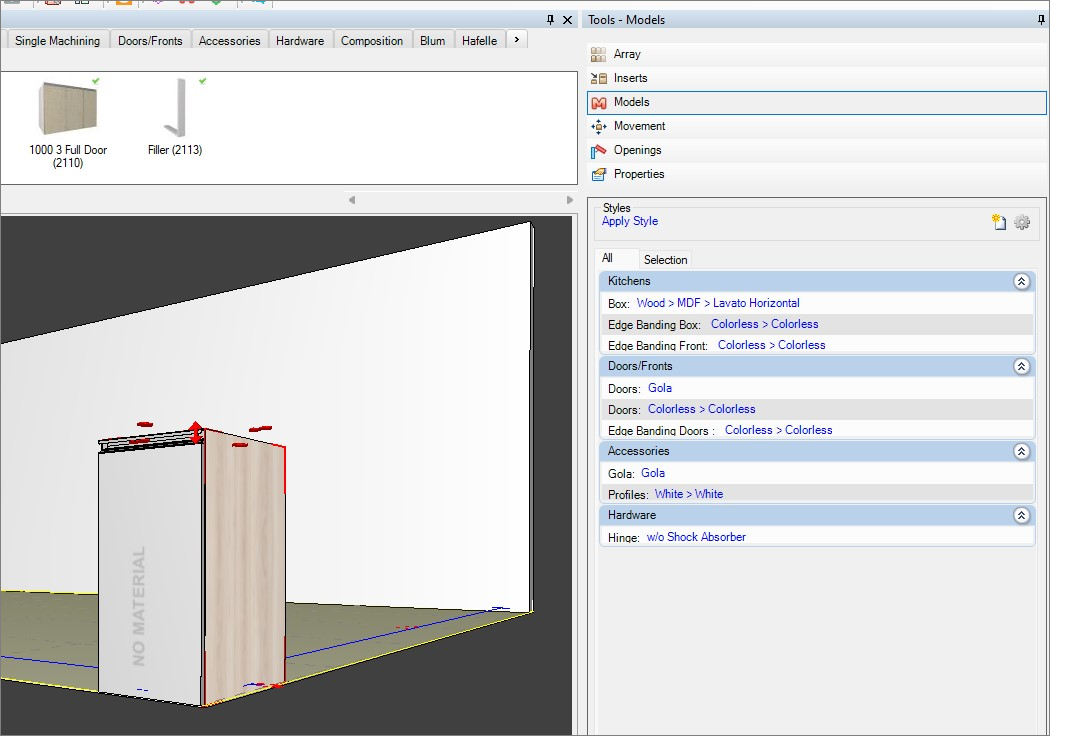The width and height of the screenshot is (1067, 748).
Task: Pin the Tools - Models panel
Action: click(x=1041, y=20)
